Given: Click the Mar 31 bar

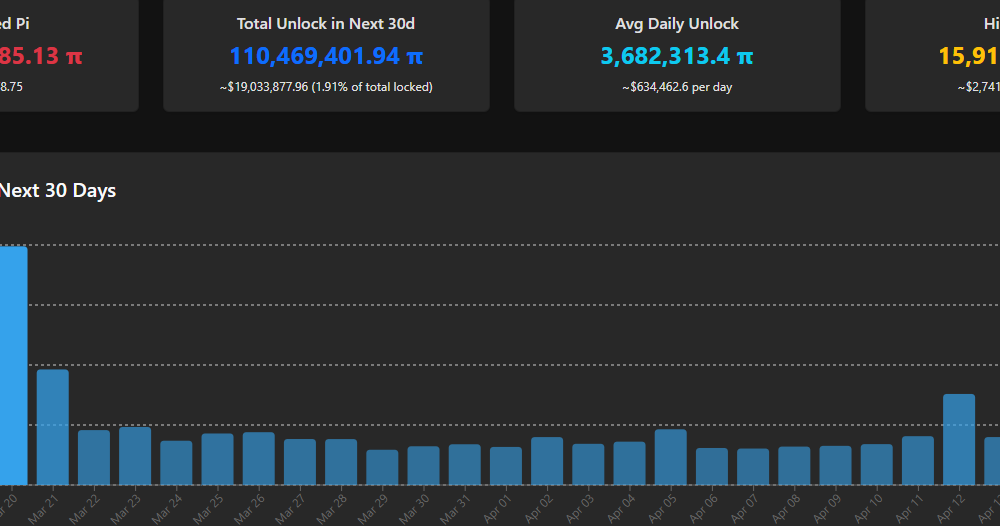Looking at the screenshot, I should pos(465,464).
